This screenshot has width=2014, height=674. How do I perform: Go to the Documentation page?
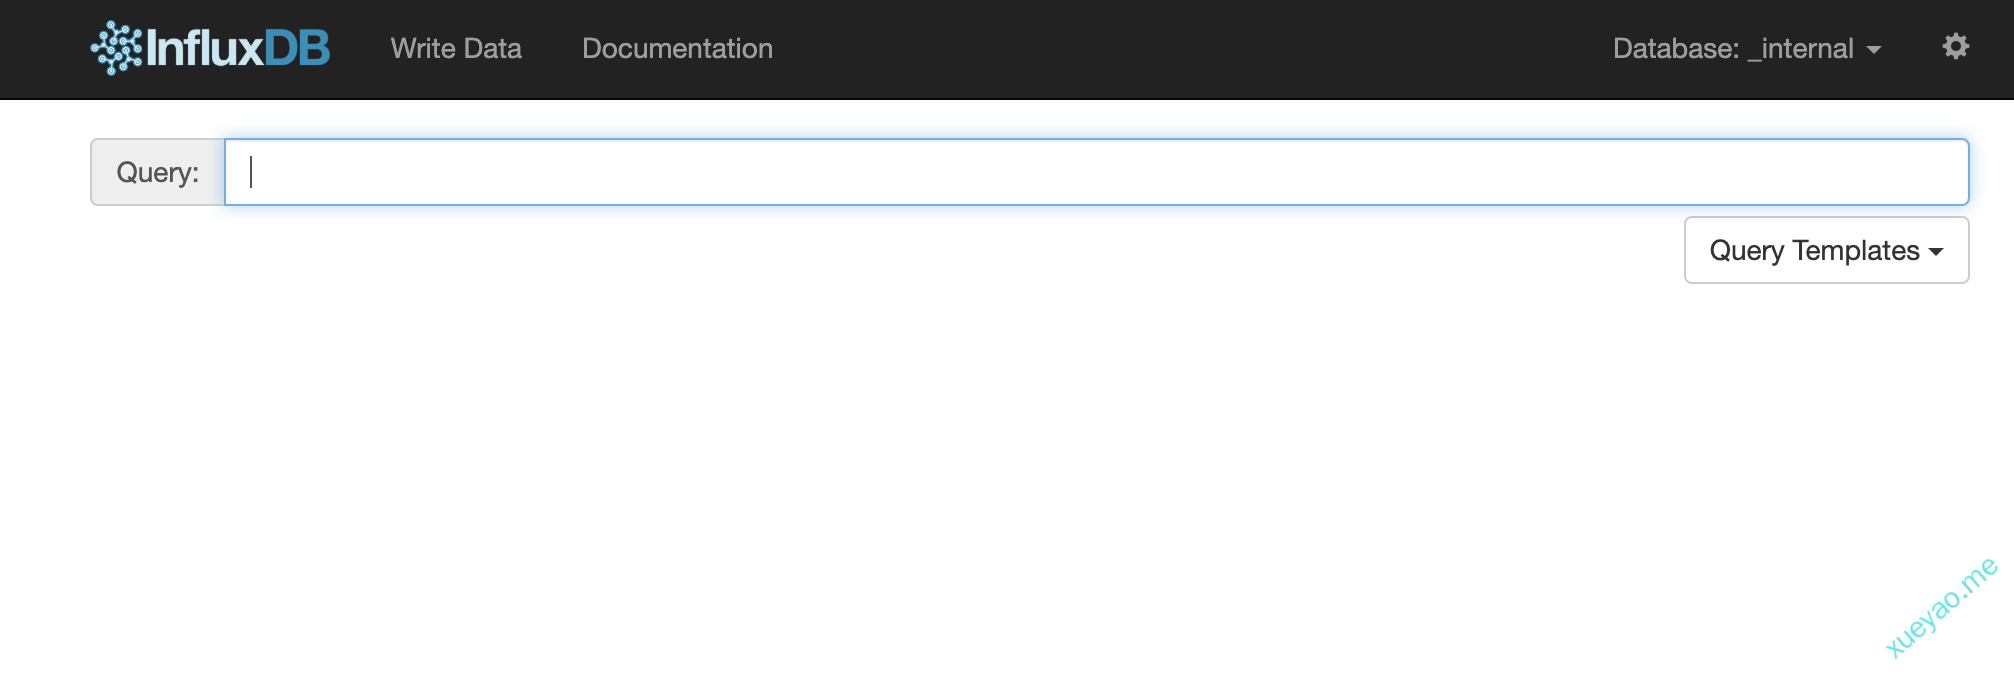click(x=677, y=48)
